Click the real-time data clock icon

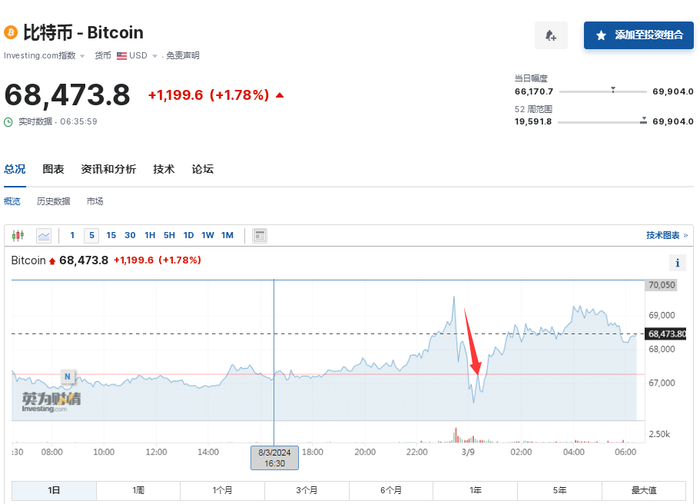(9, 122)
